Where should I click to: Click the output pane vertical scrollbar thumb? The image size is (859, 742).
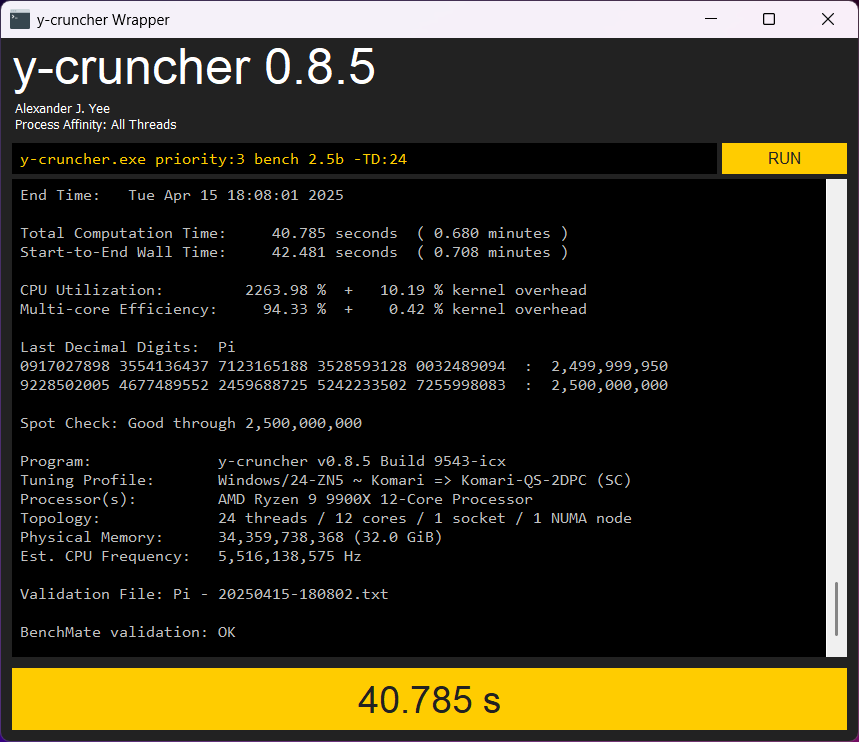click(x=836, y=609)
